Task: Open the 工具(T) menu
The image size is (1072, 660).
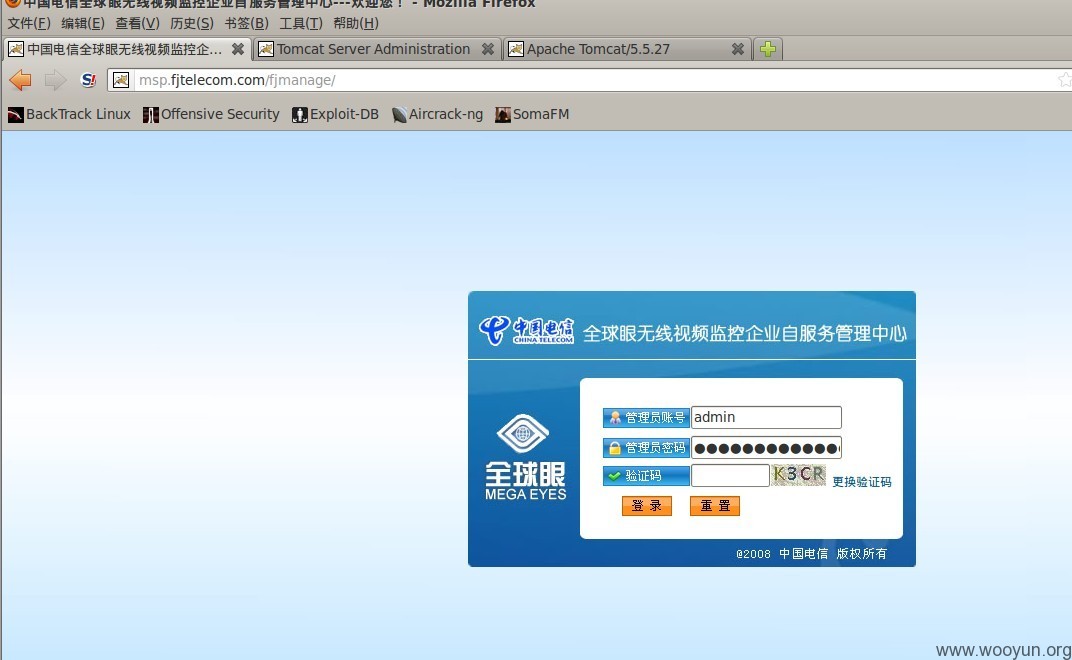Action: [x=301, y=23]
